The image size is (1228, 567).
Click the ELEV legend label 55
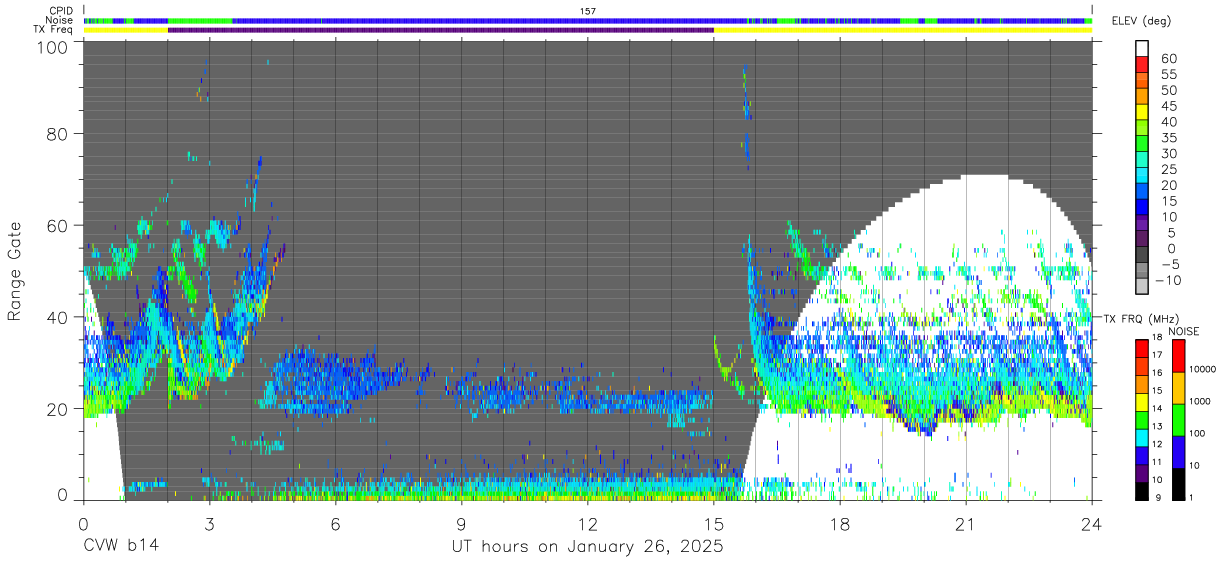pos(1169,74)
